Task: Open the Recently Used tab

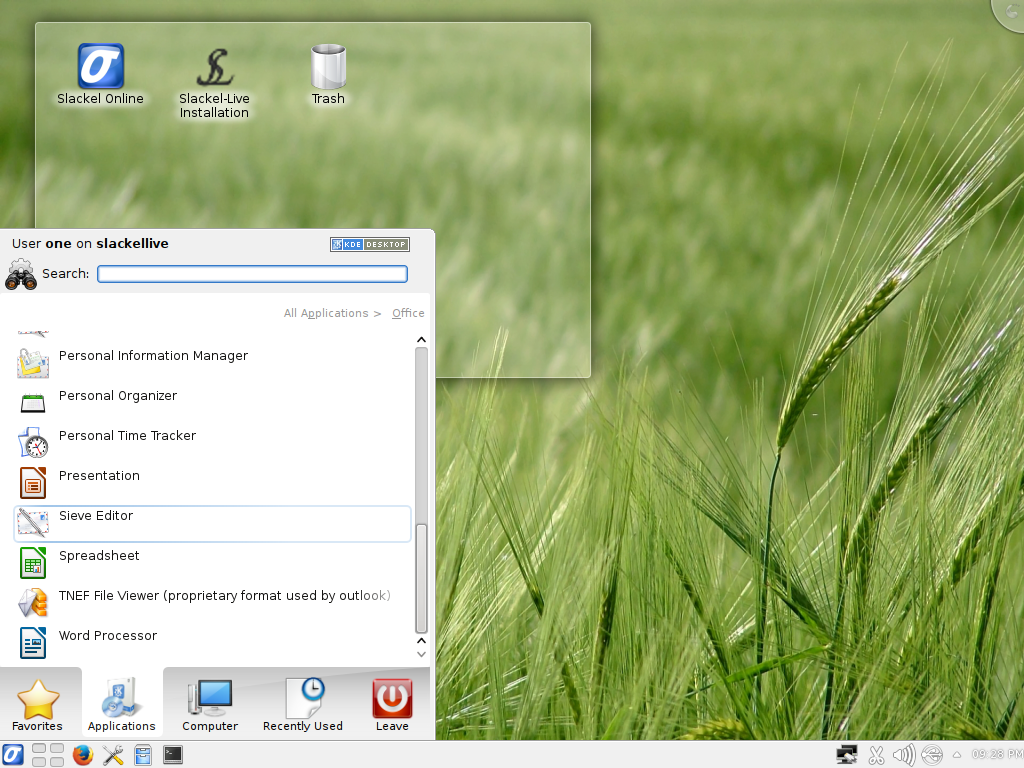Action: (302, 705)
